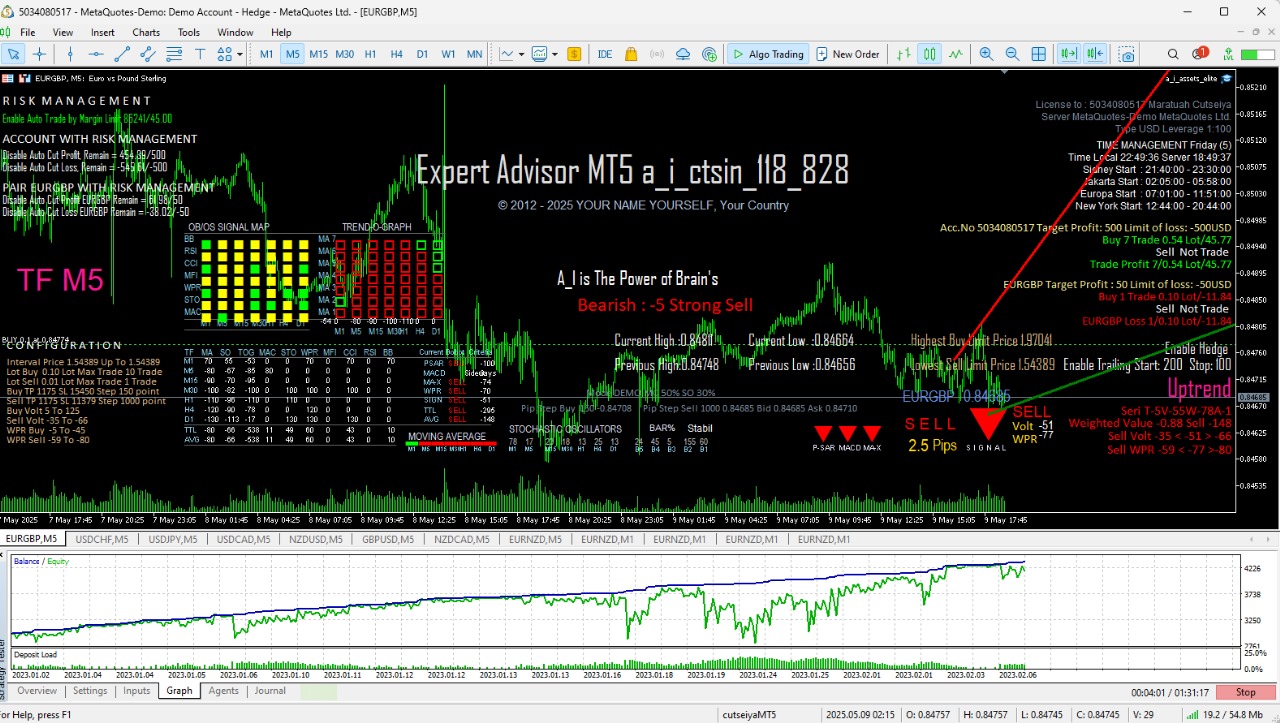Open the graphical shapes objects tool
The width and height of the screenshot is (1280, 723).
click(x=224, y=54)
